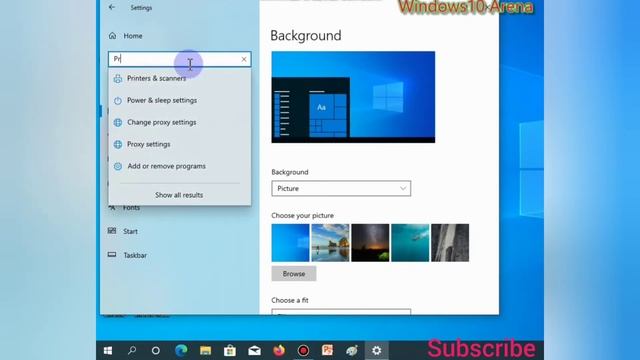Screen dimensions: 640x360
Task: Launch Firefox from taskbar
Action: pyautogui.click(x=279, y=351)
